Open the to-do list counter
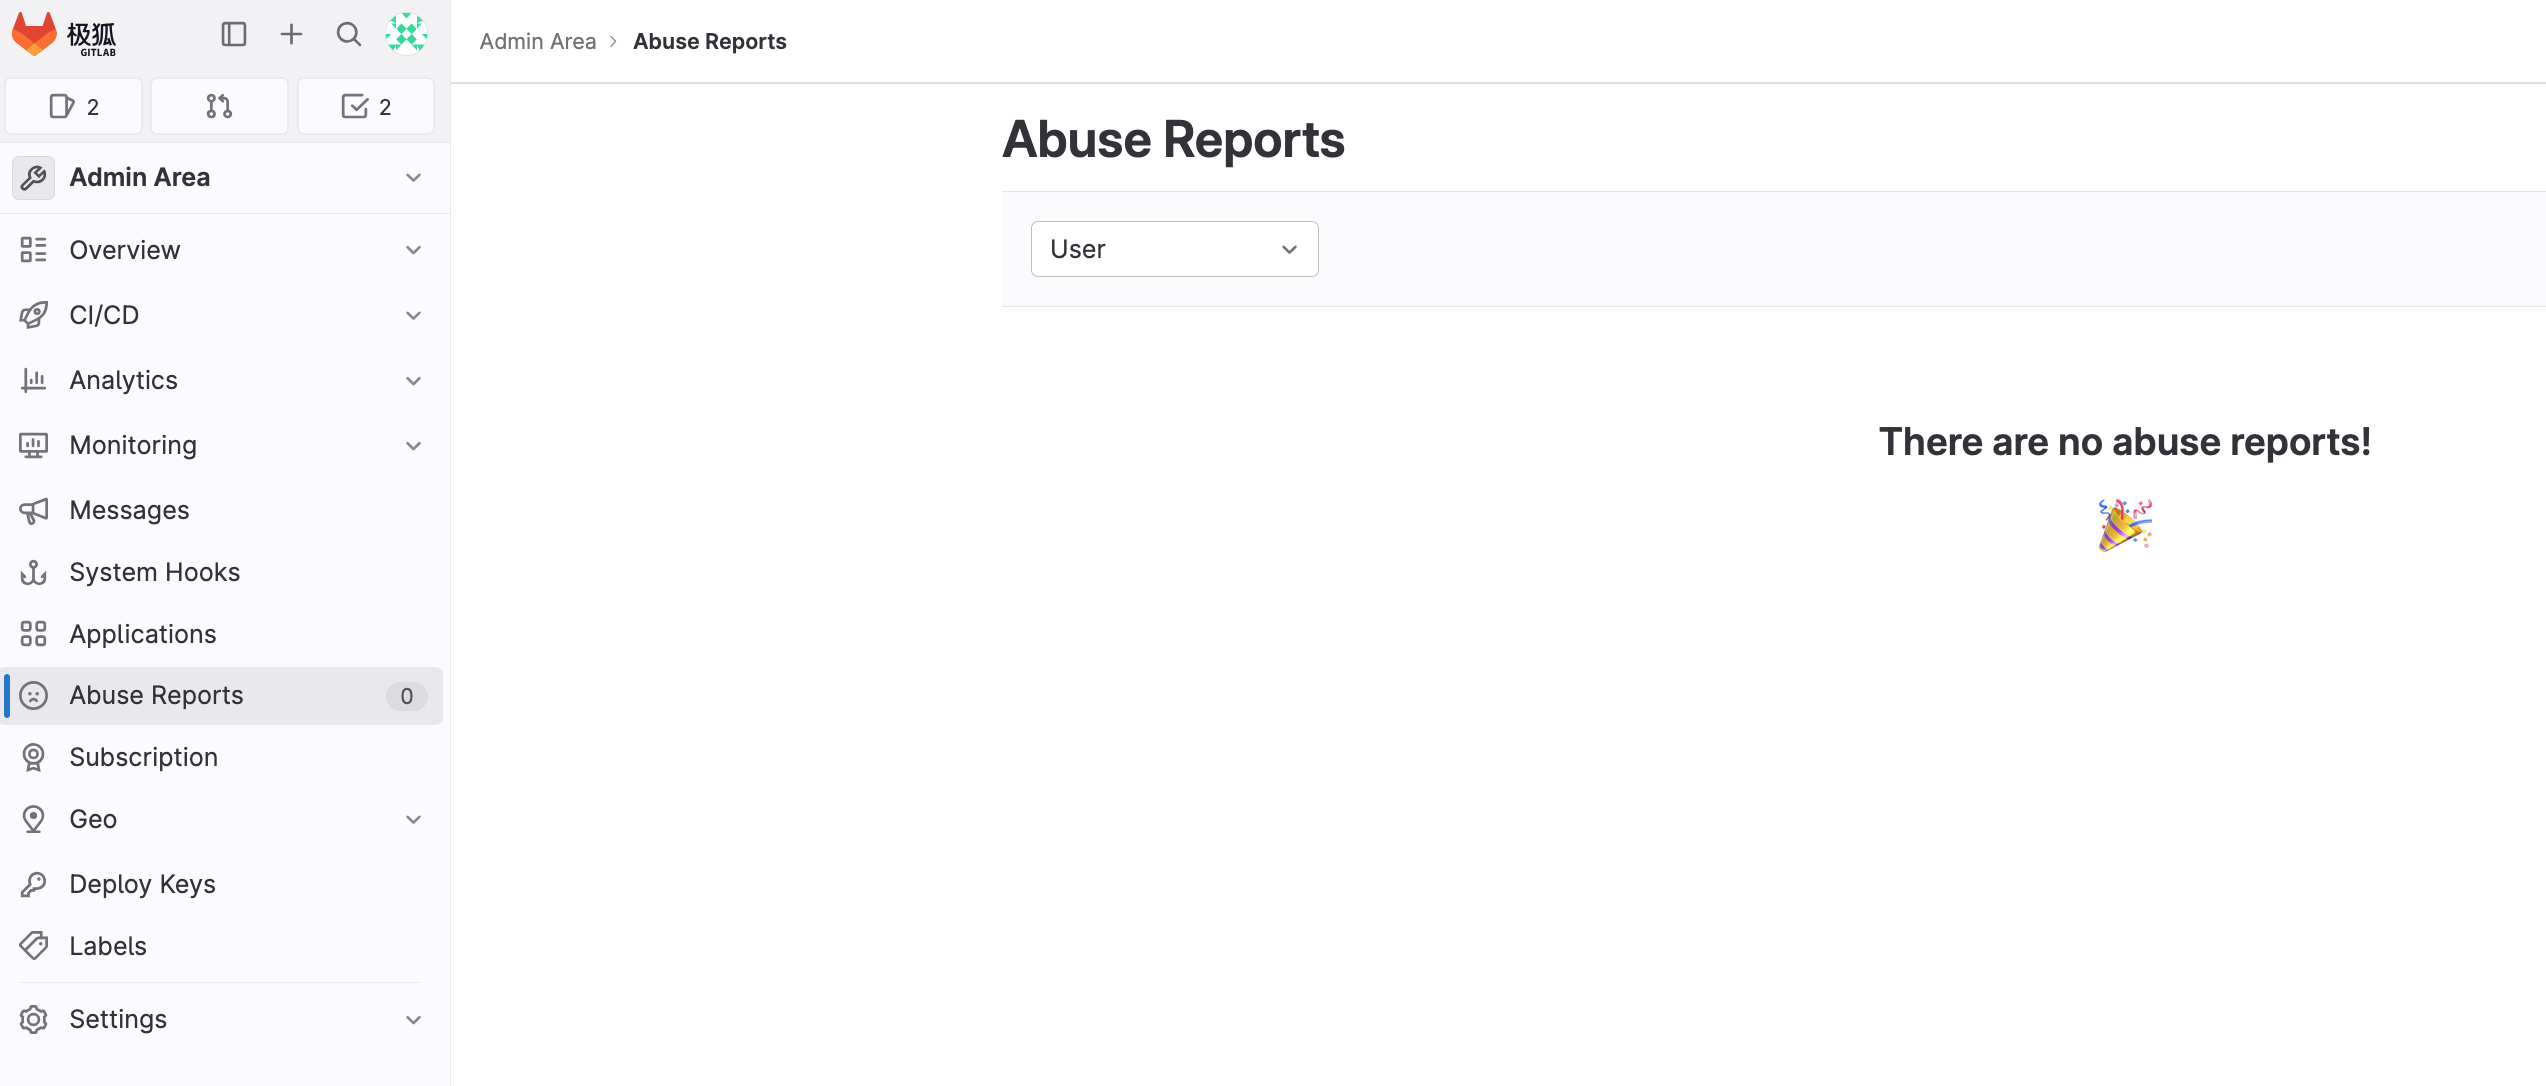Image resolution: width=2546 pixels, height=1086 pixels. [366, 107]
